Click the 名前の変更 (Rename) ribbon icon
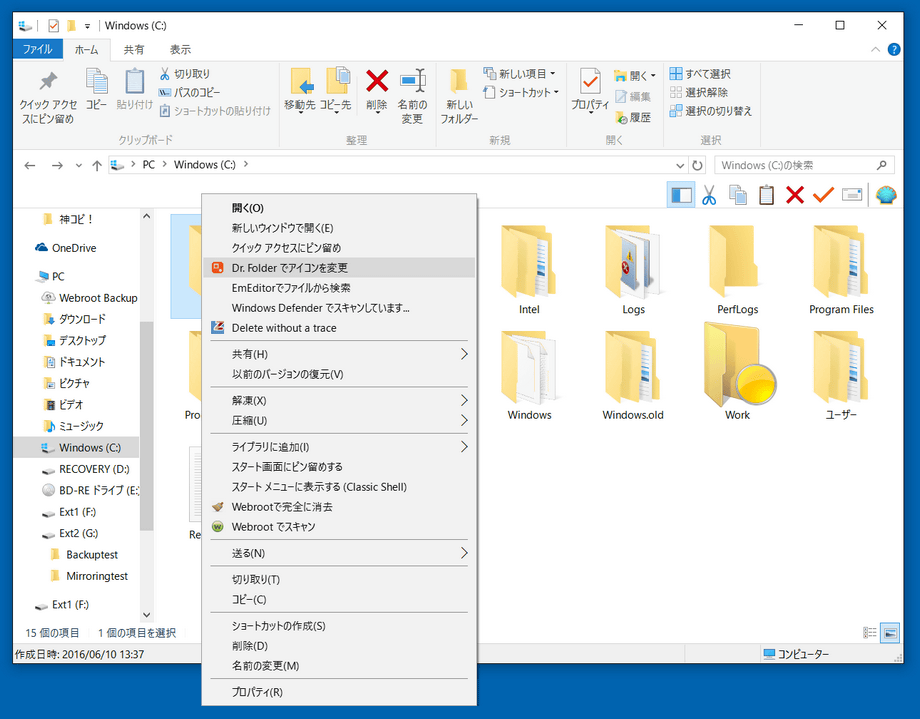920x719 pixels. point(412,81)
